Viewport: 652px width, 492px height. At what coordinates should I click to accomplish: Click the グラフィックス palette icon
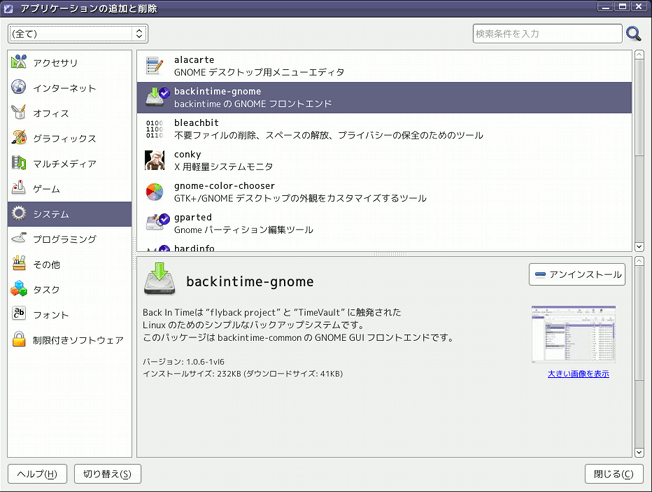coord(19,137)
